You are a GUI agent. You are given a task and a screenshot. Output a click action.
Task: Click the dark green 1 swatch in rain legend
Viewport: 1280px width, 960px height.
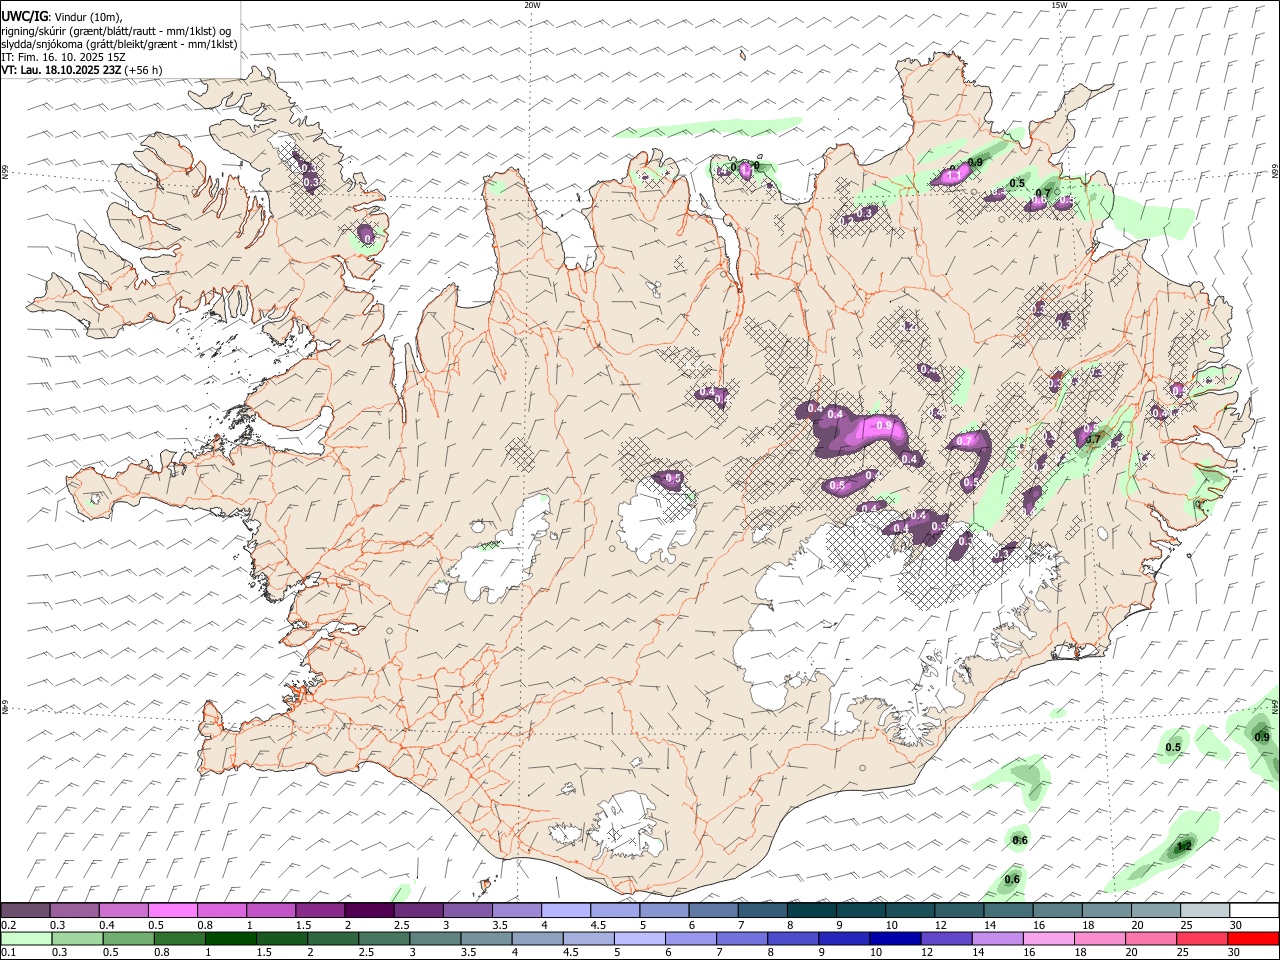coord(231,938)
